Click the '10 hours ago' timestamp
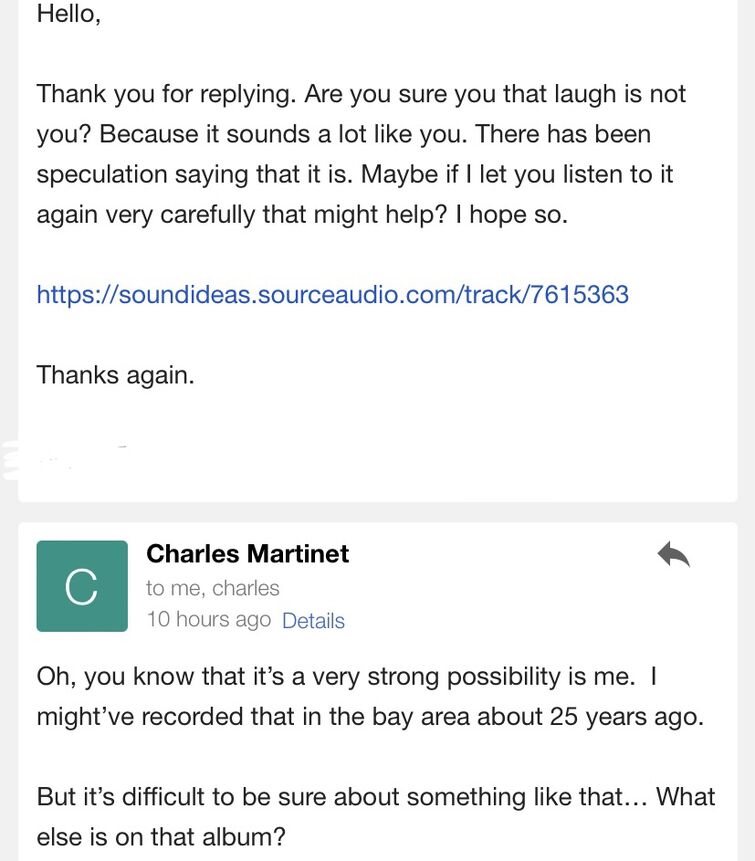Viewport: 755px width, 861px height. 208,620
